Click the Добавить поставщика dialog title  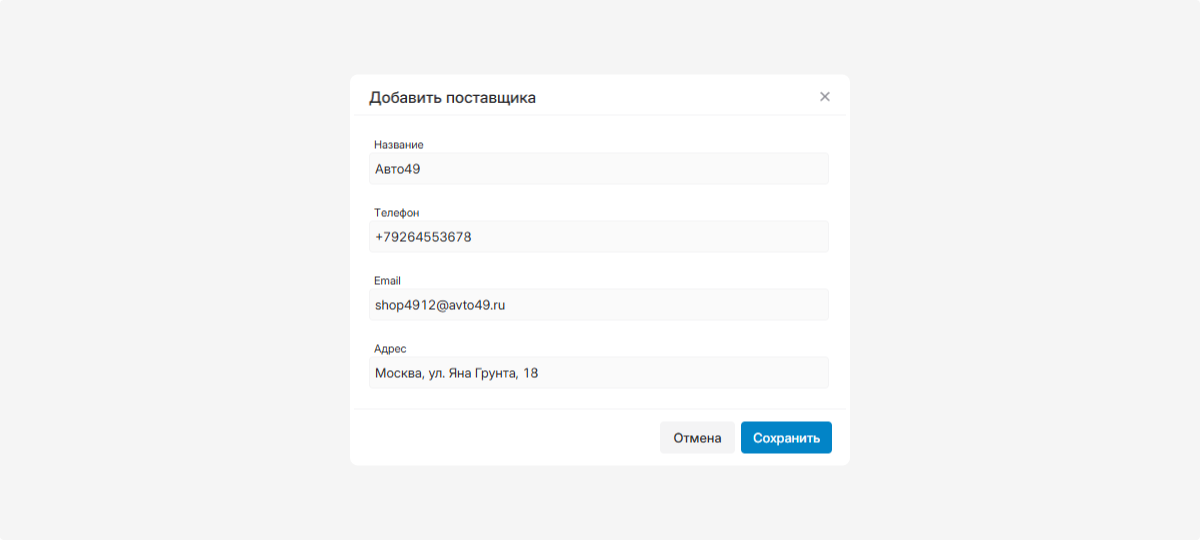[452, 98]
